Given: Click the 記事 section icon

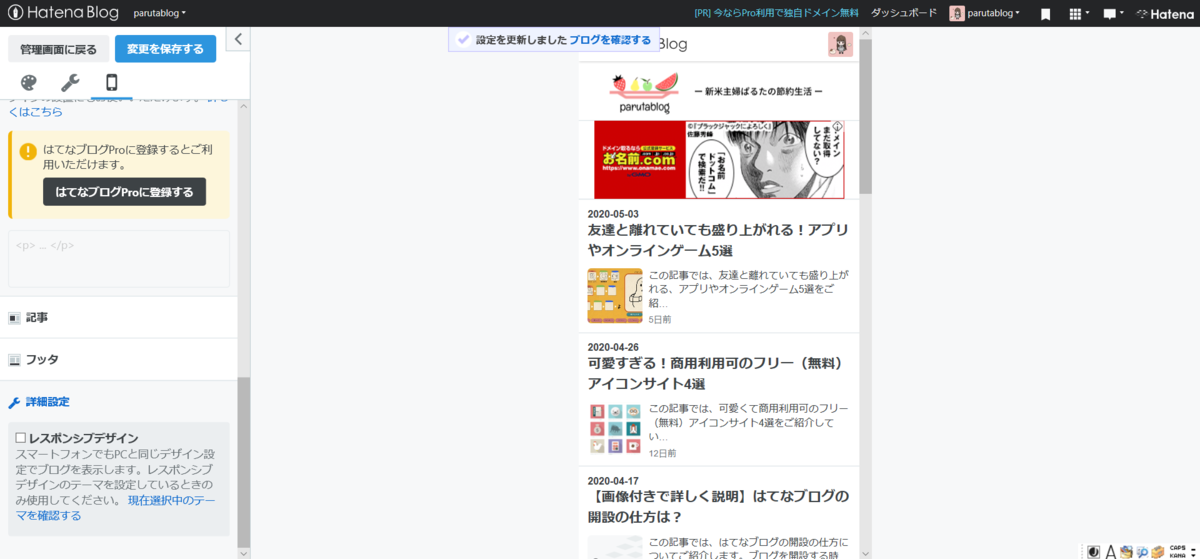Looking at the screenshot, I should 14,318.
